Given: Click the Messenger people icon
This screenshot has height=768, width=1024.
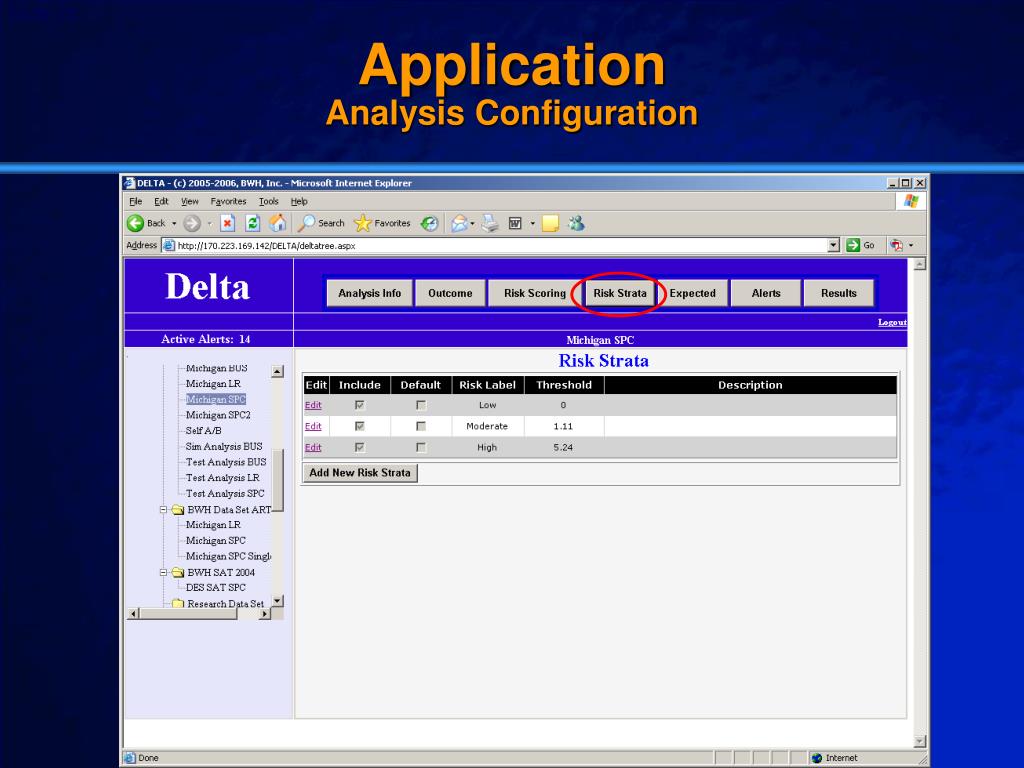Looking at the screenshot, I should [576, 223].
